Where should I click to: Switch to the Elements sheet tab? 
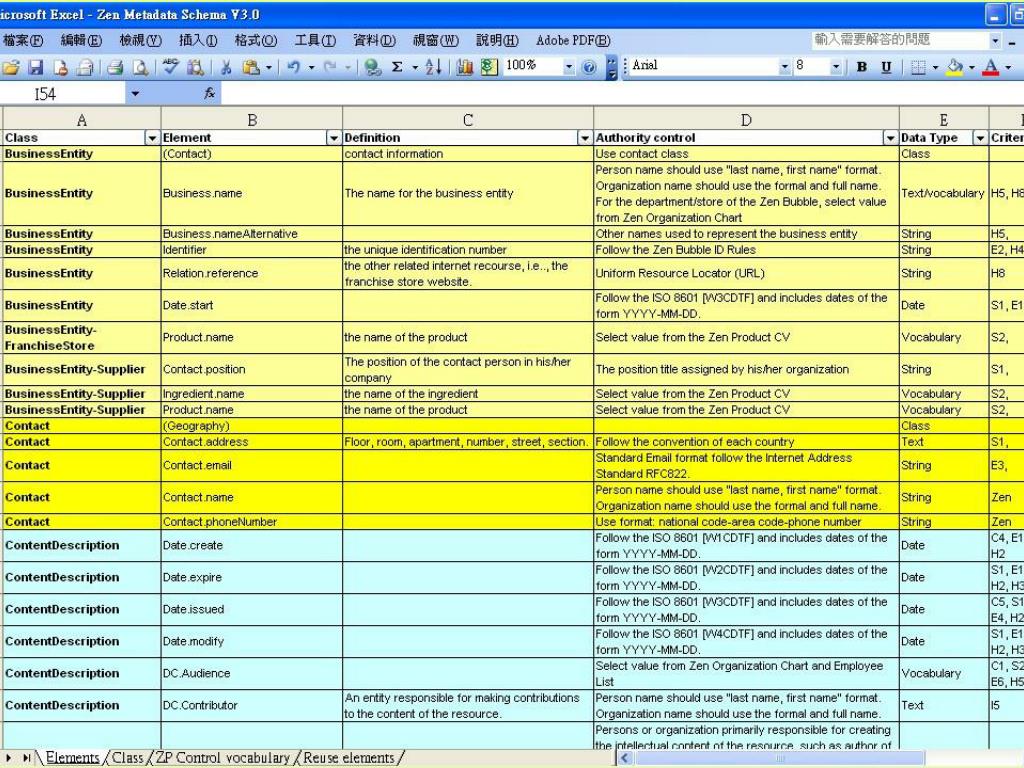point(72,758)
